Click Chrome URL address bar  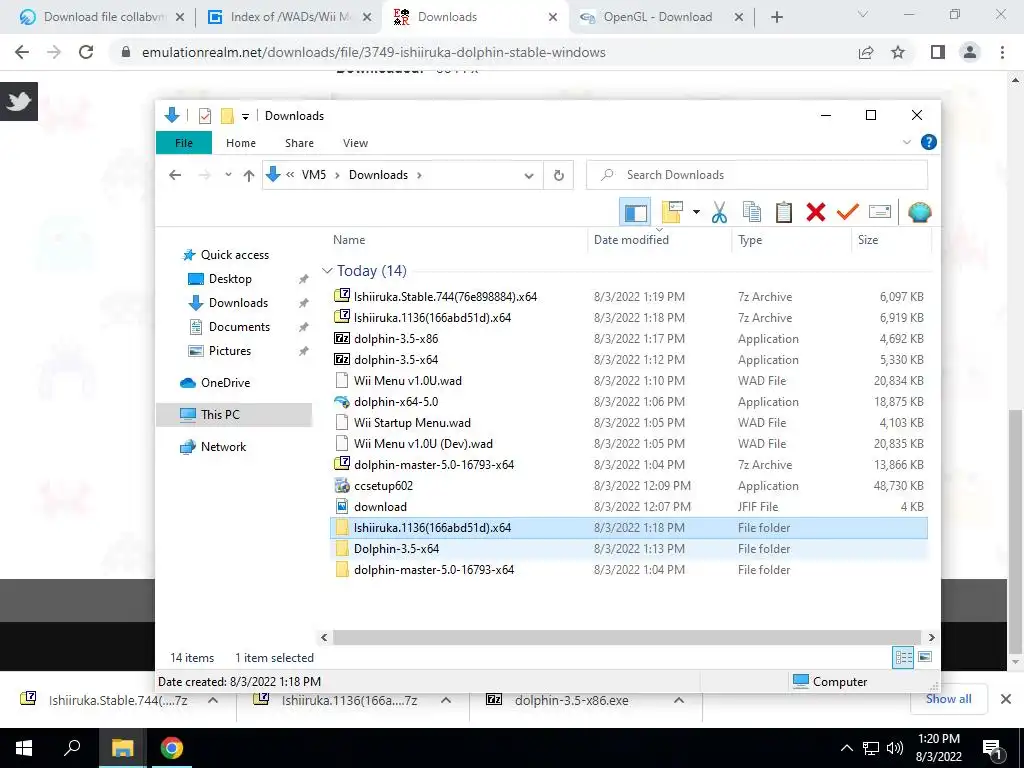(483, 52)
